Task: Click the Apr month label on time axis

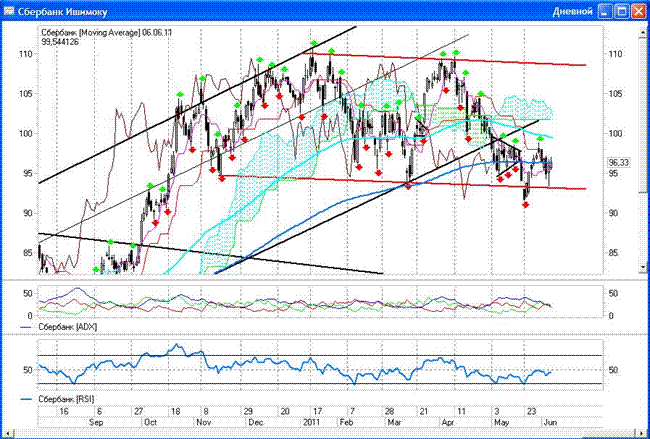Action: [448, 422]
